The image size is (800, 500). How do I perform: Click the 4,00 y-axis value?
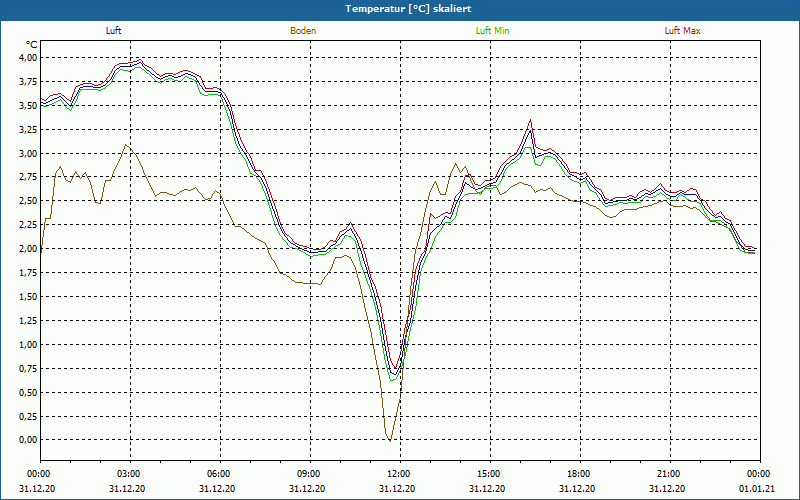[x=29, y=58]
